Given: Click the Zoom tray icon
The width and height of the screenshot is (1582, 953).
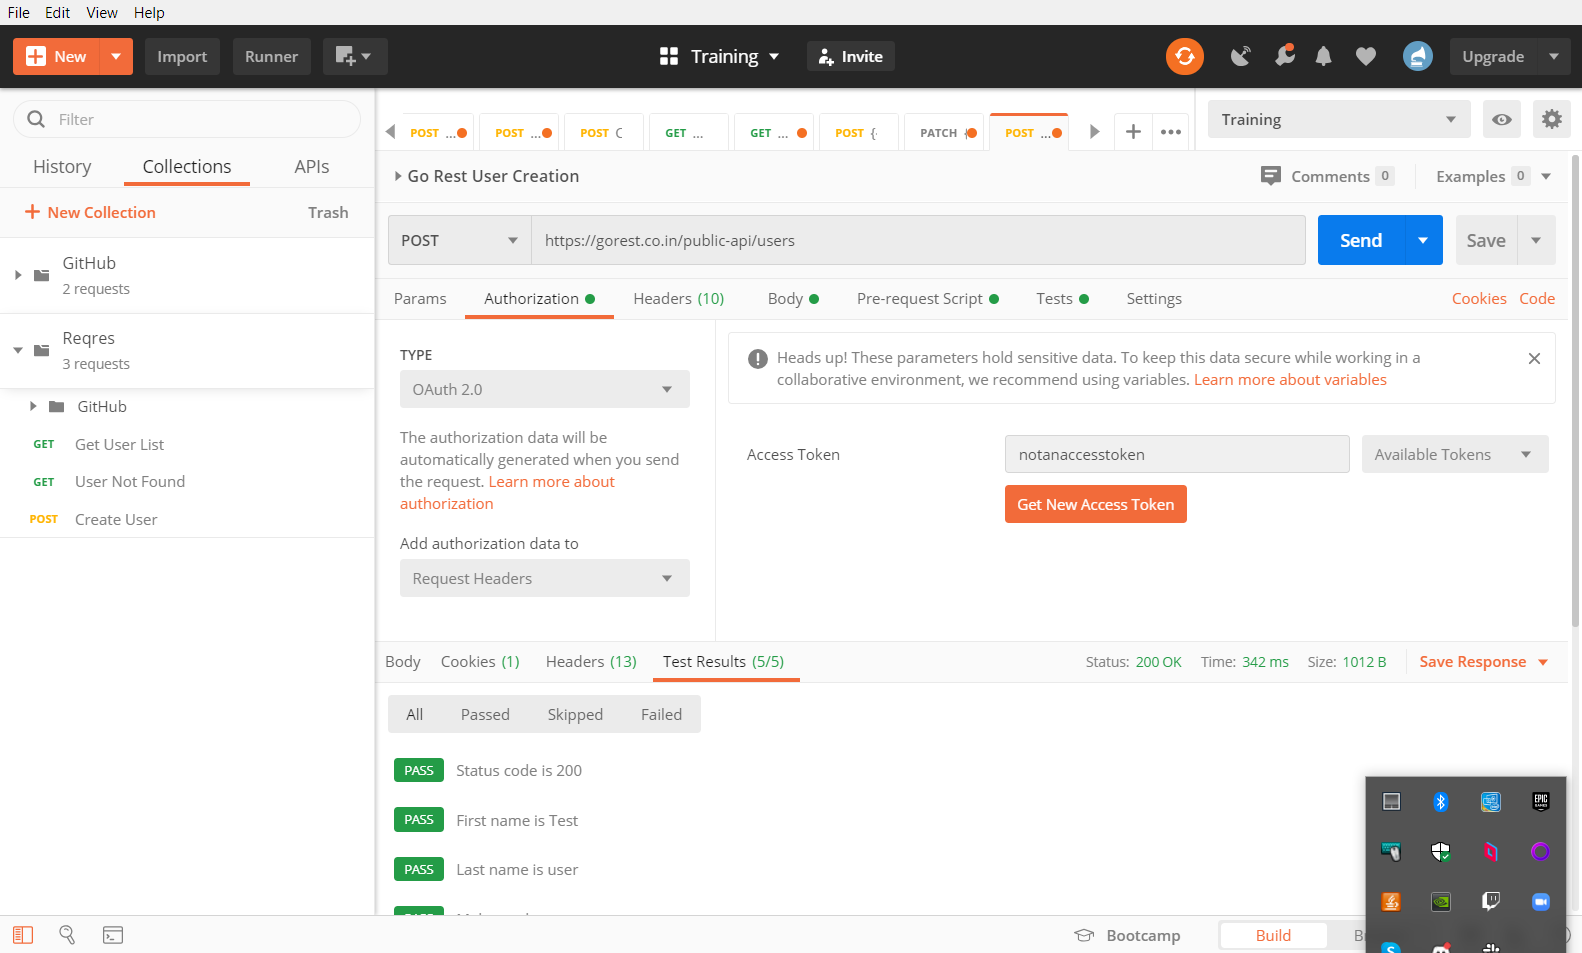Looking at the screenshot, I should point(1541,901).
